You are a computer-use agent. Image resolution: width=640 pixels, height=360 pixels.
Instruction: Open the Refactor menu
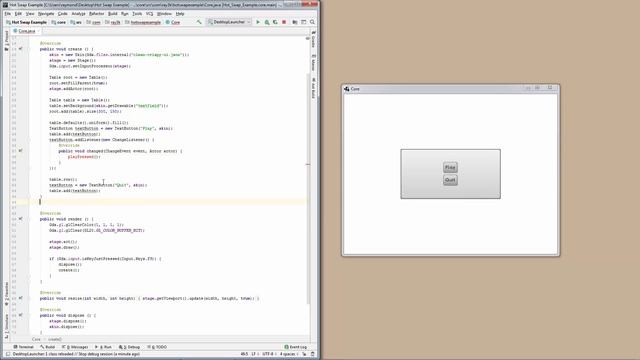tap(97, 13)
